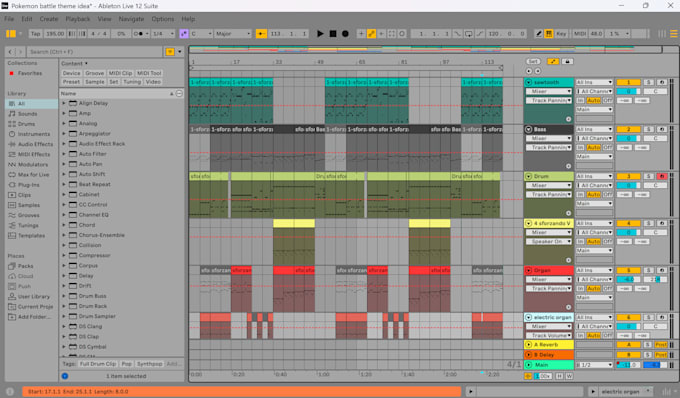Screen dimensions: 680x398
Task: Solo the B Delay return track
Action: pos(648,355)
